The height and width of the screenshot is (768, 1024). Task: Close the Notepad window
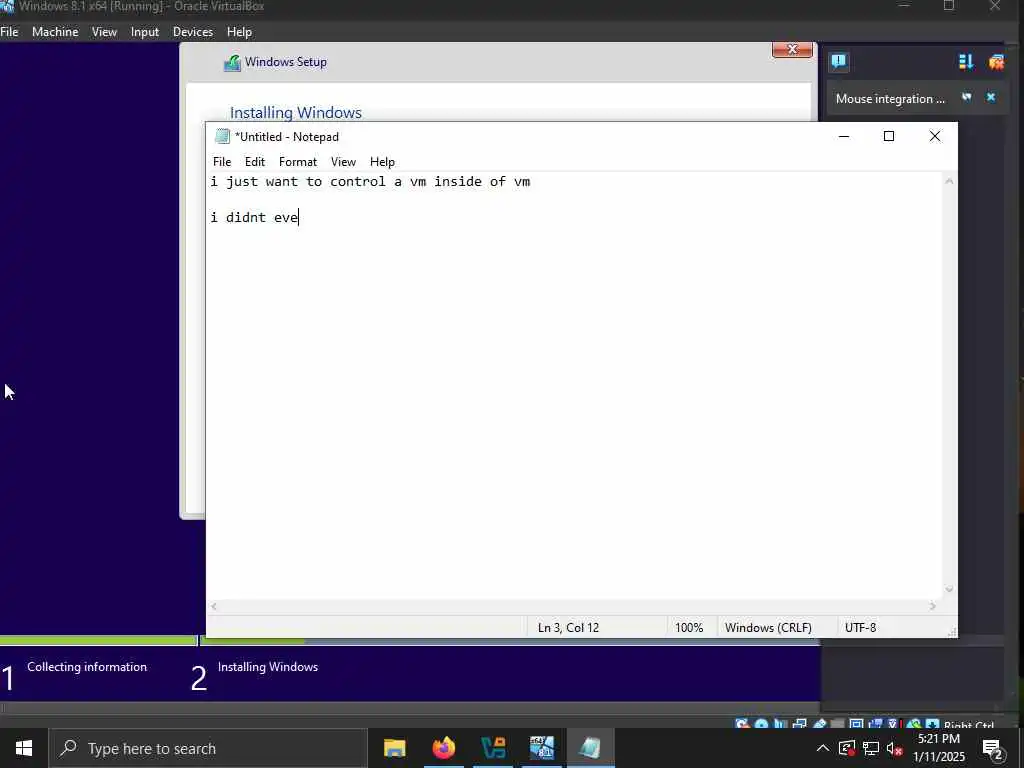pyautogui.click(x=935, y=136)
